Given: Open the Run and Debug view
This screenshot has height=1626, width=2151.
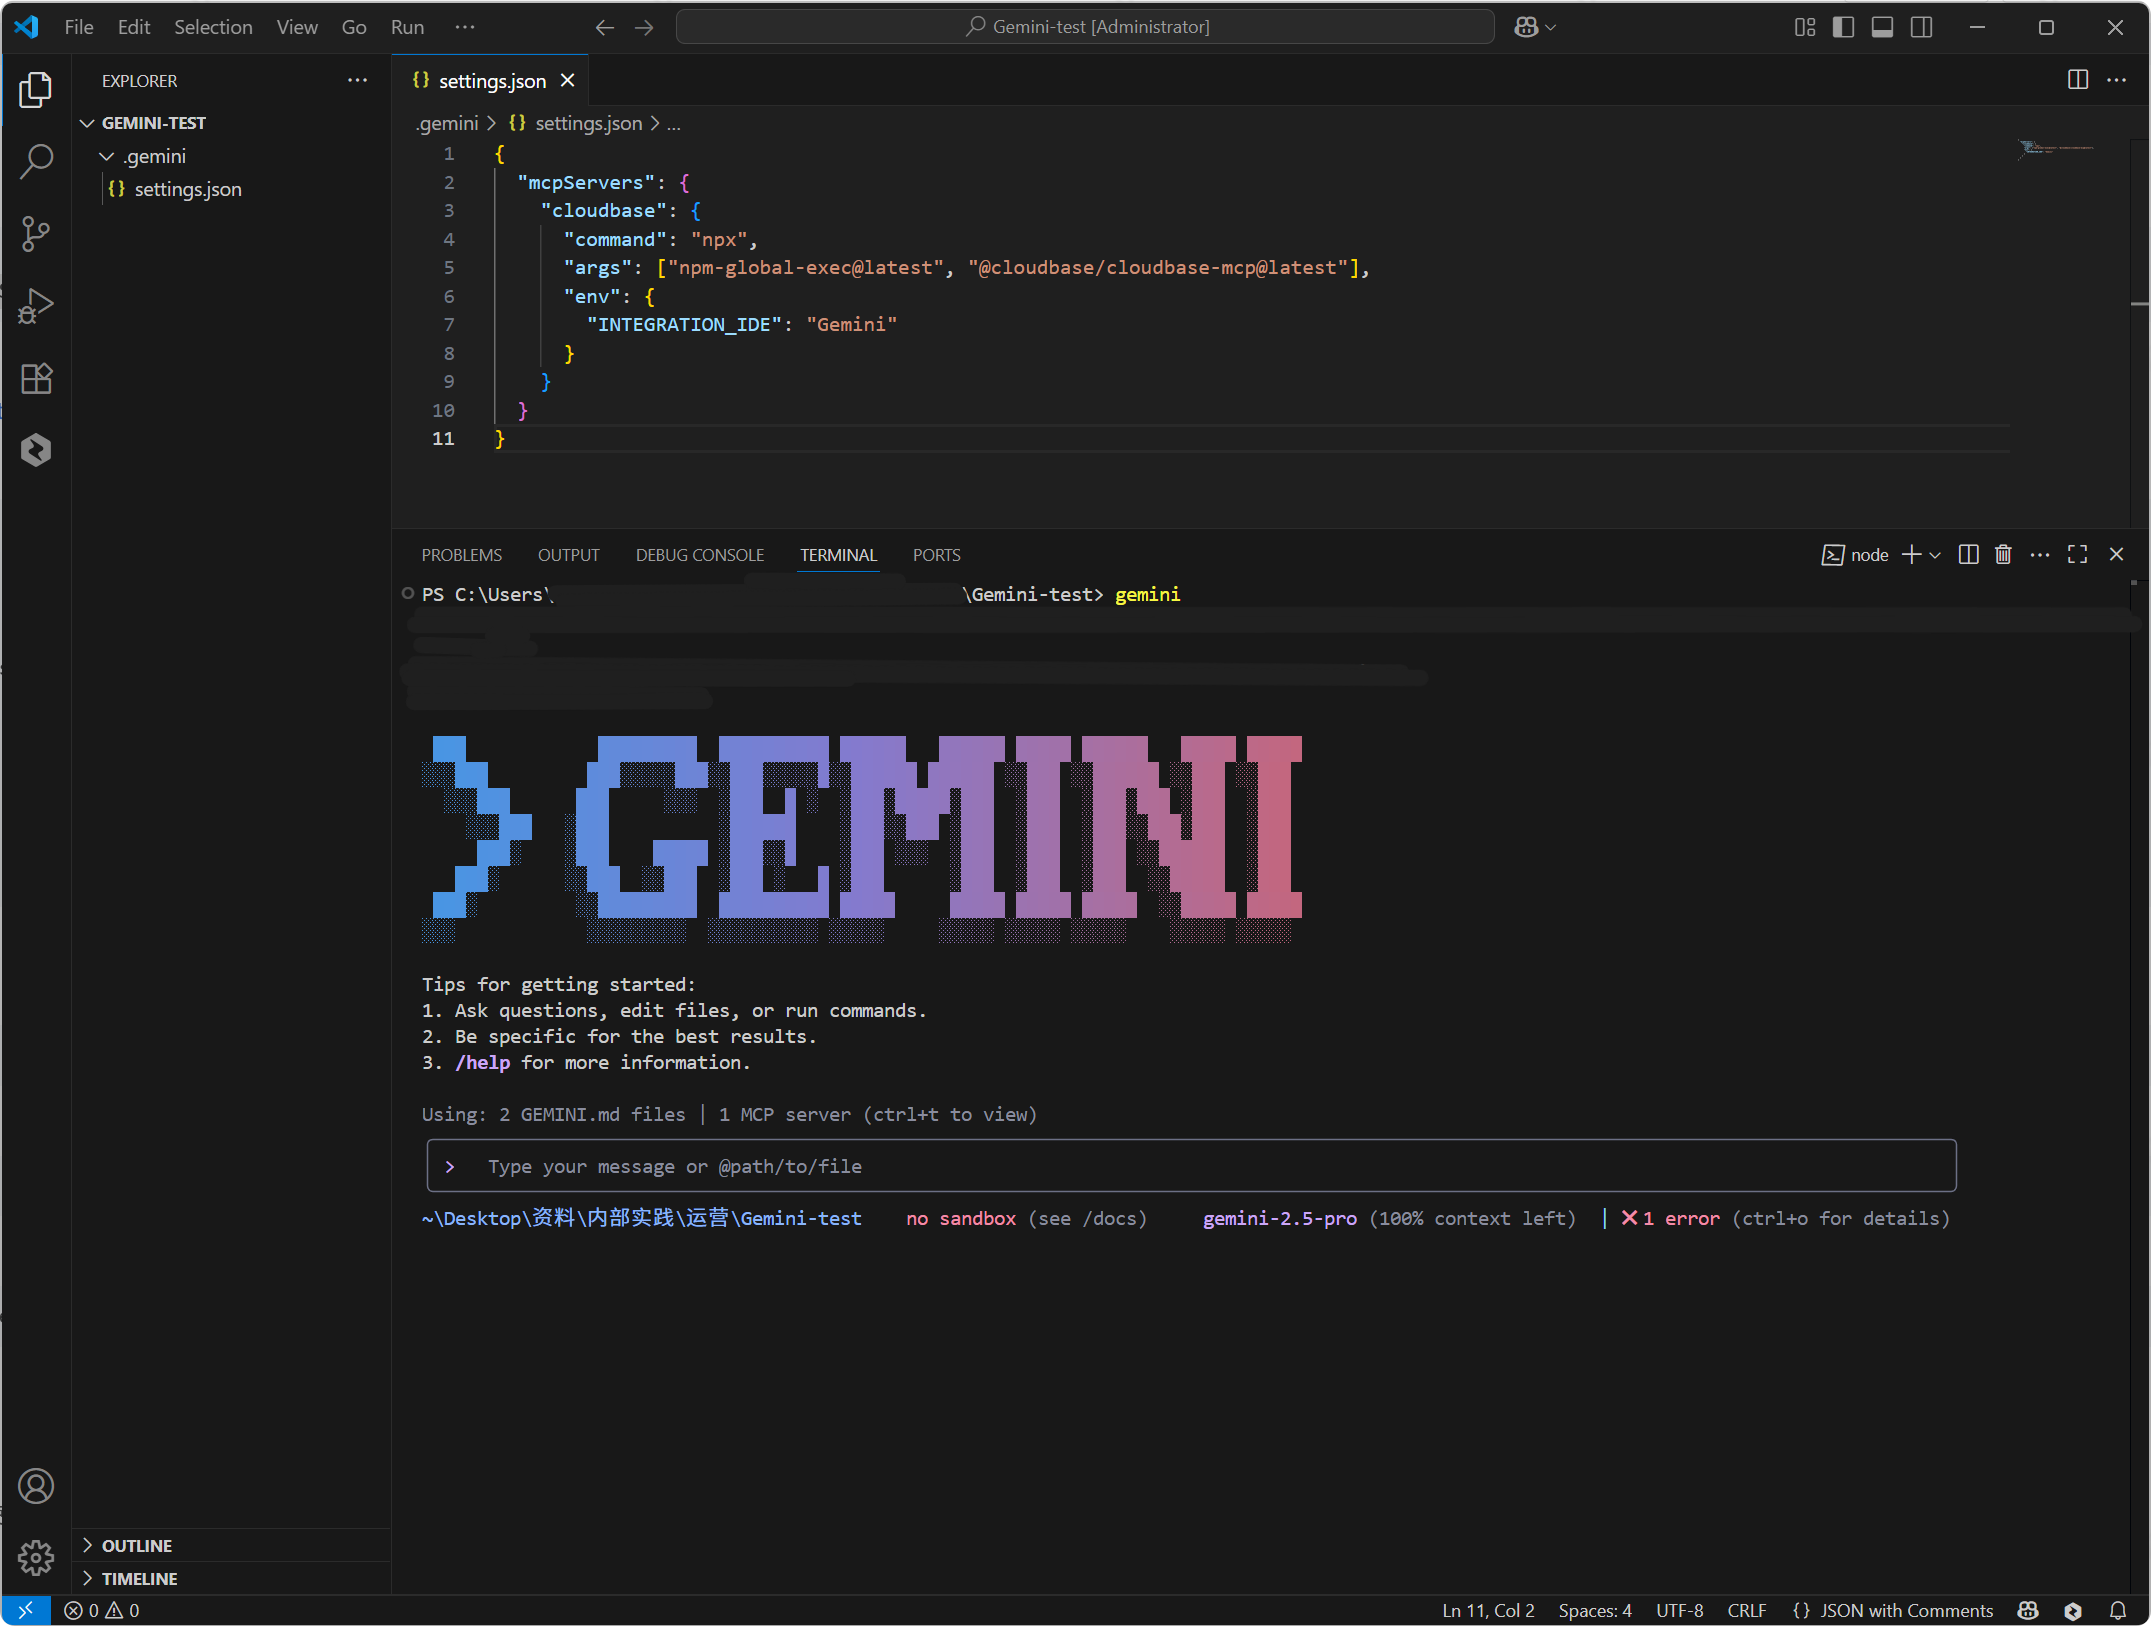Looking at the screenshot, I should pos(36,306).
